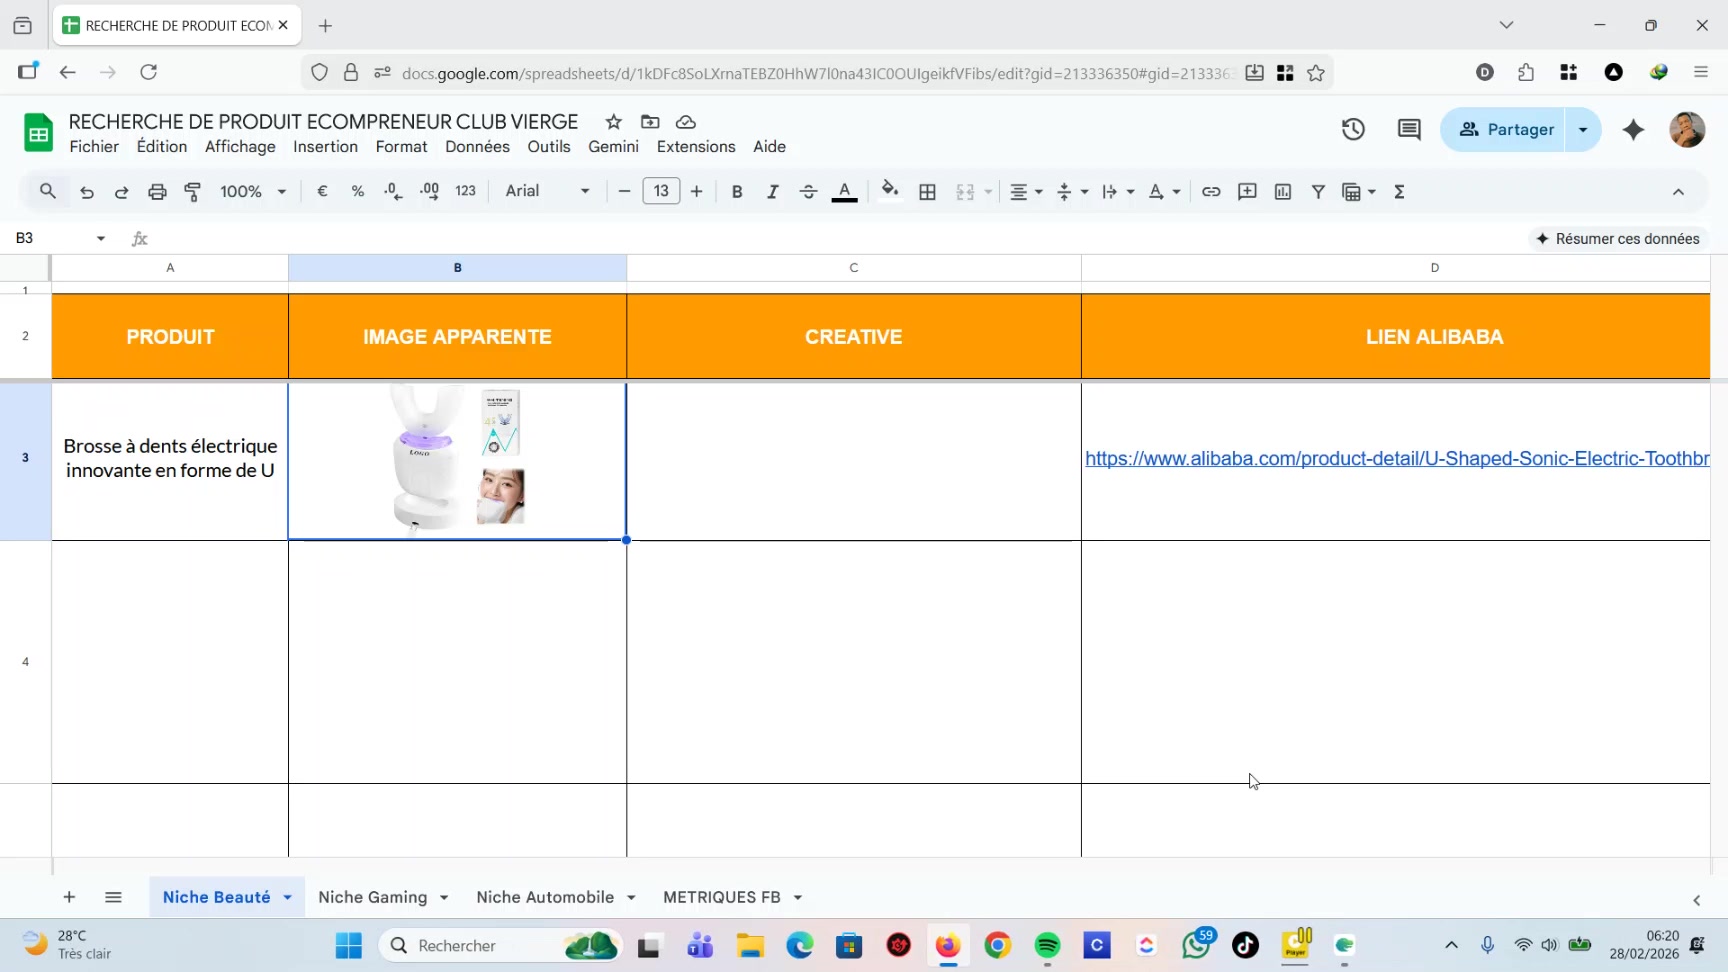Viewport: 1728px width, 972px height.
Task: Open the insert link tool
Action: (1211, 192)
